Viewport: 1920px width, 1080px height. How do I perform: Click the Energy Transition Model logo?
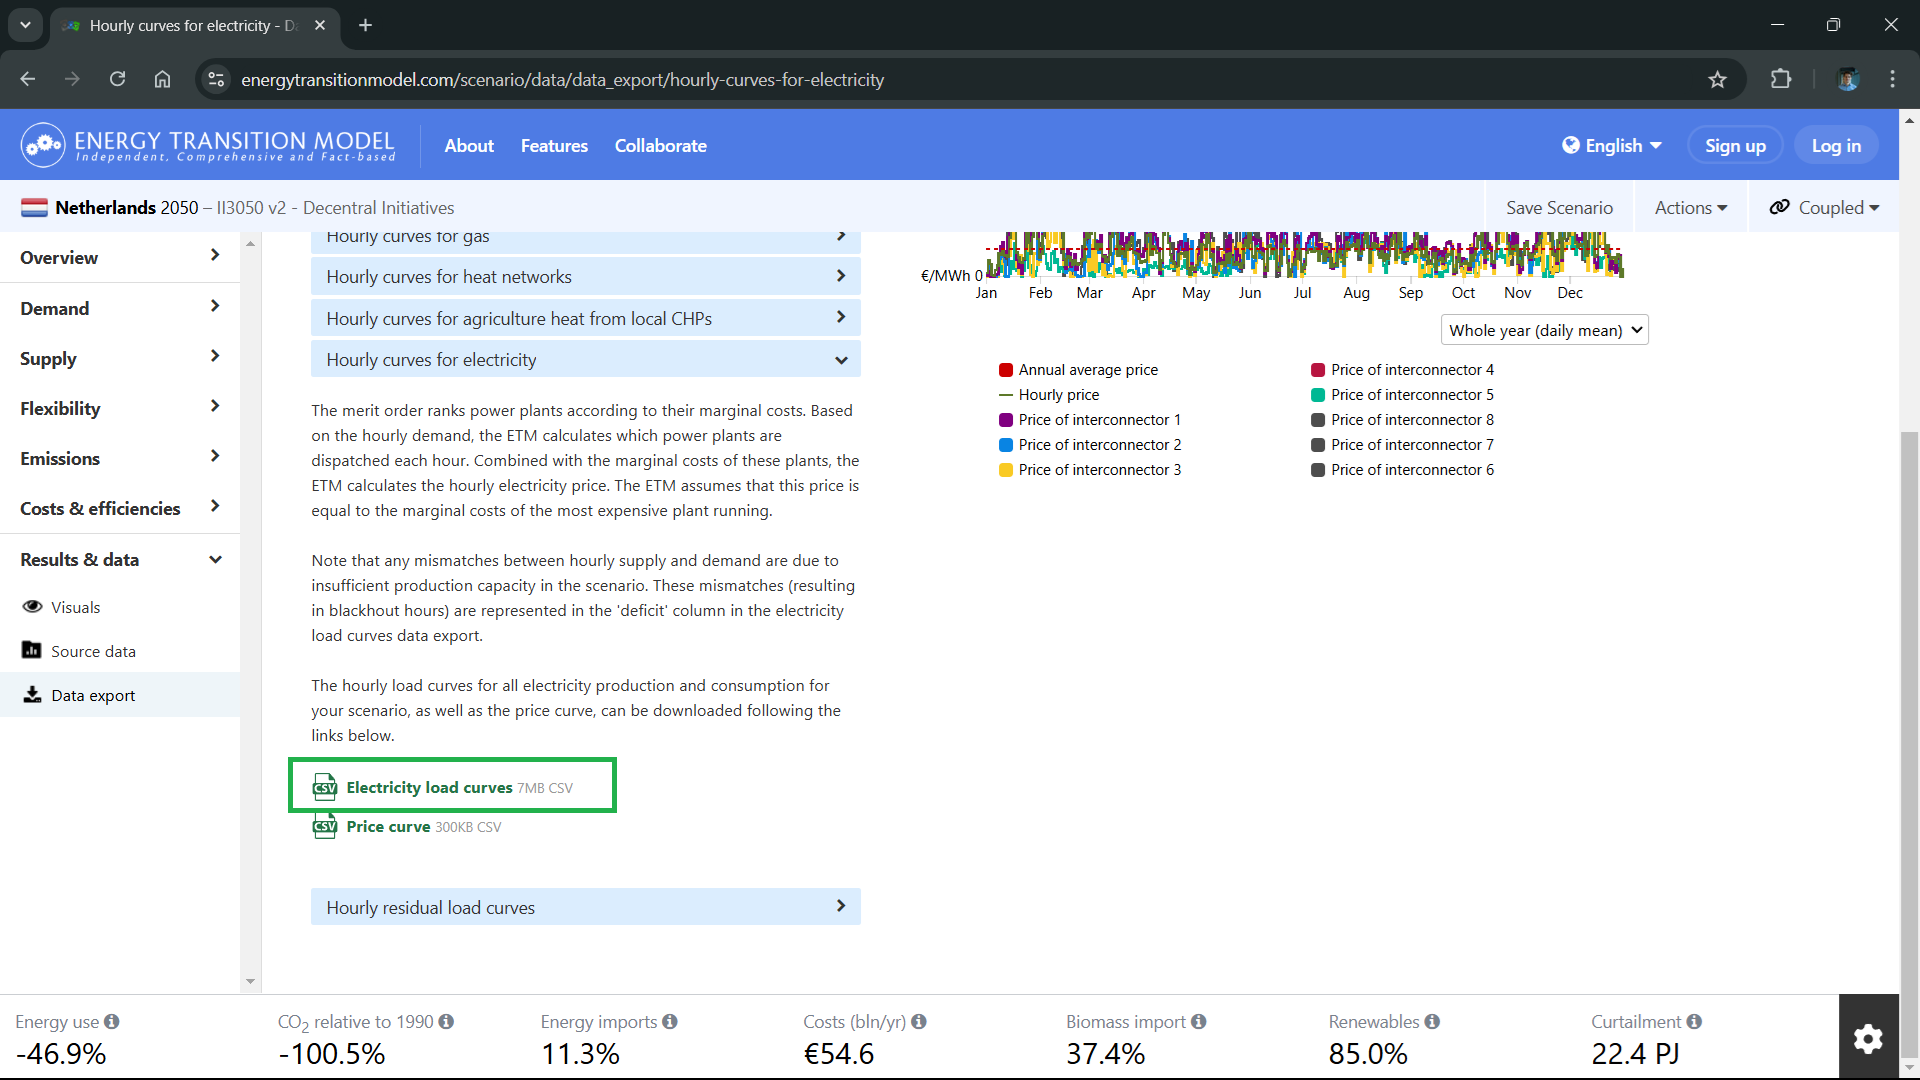[208, 145]
